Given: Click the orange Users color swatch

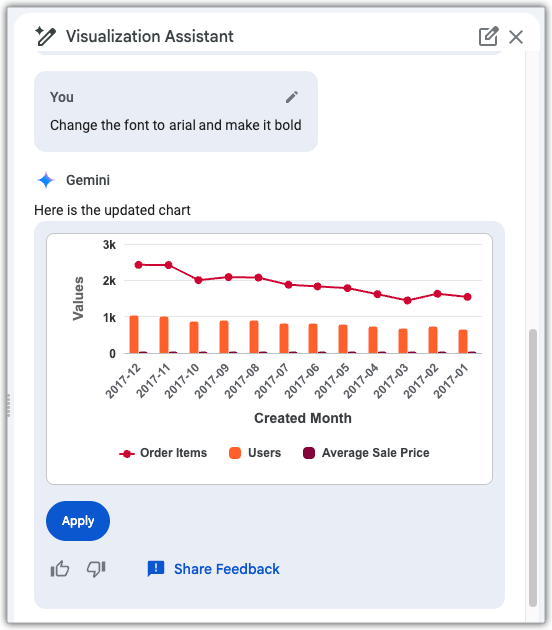Looking at the screenshot, I should (x=235, y=453).
